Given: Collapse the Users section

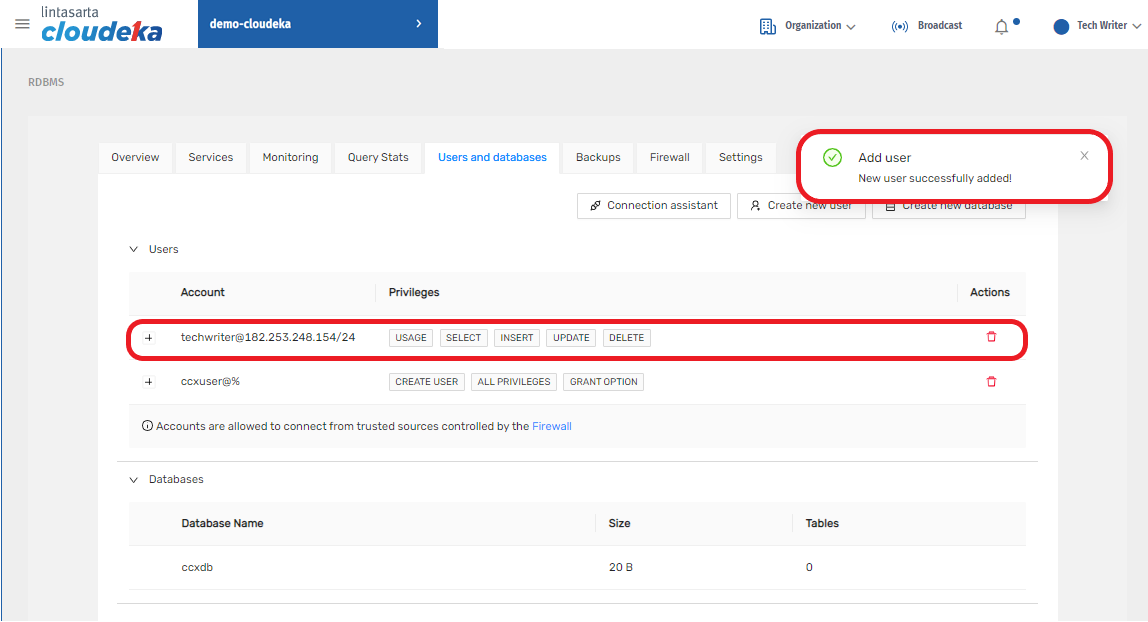Looking at the screenshot, I should pyautogui.click(x=134, y=249).
